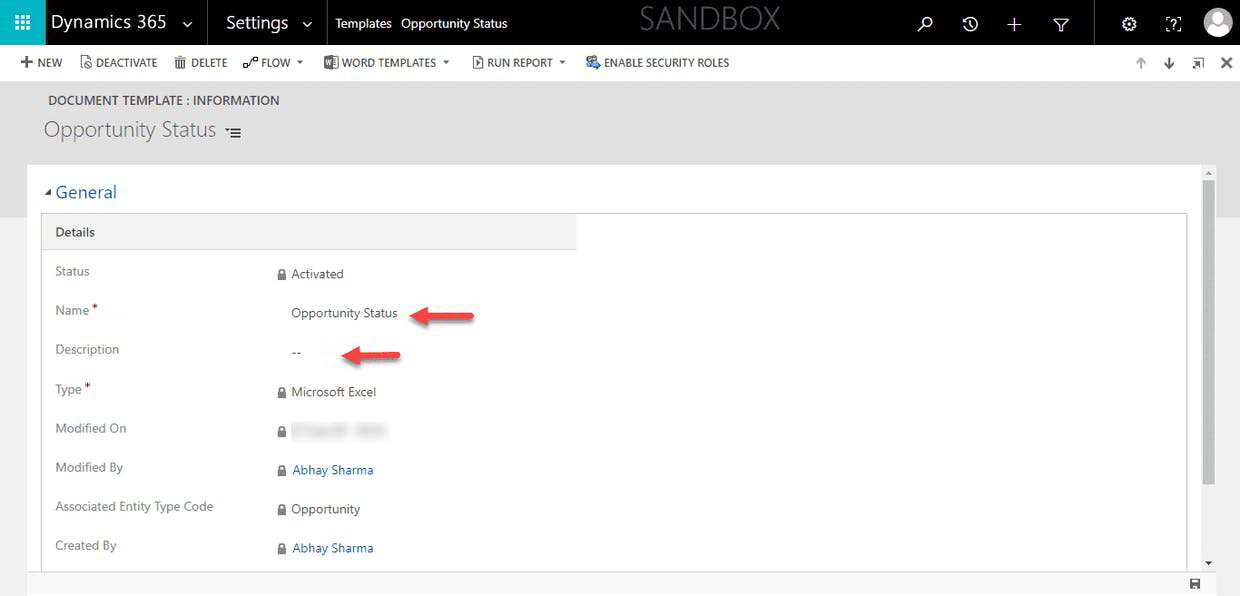Open the form selector beside Opportunity Status title

coord(233,131)
